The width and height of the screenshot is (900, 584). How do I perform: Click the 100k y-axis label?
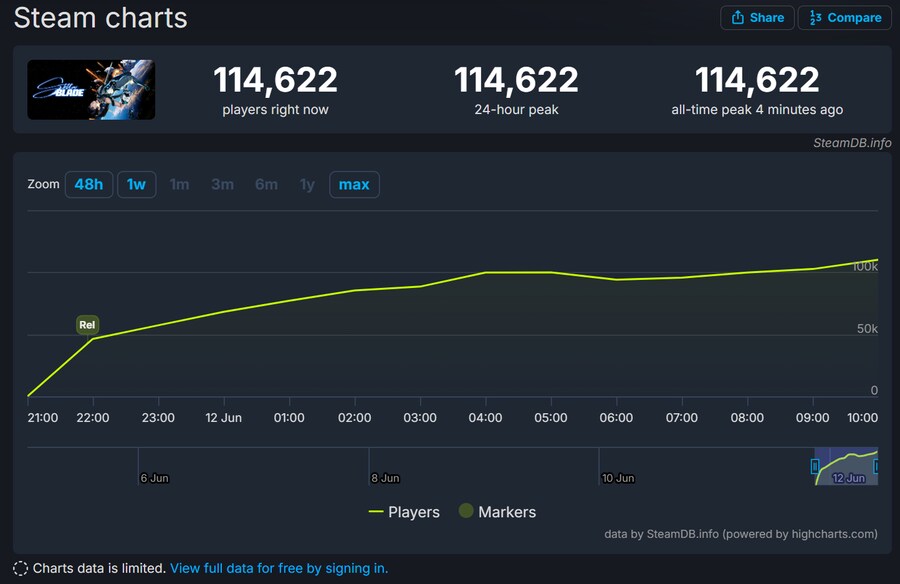tap(864, 266)
